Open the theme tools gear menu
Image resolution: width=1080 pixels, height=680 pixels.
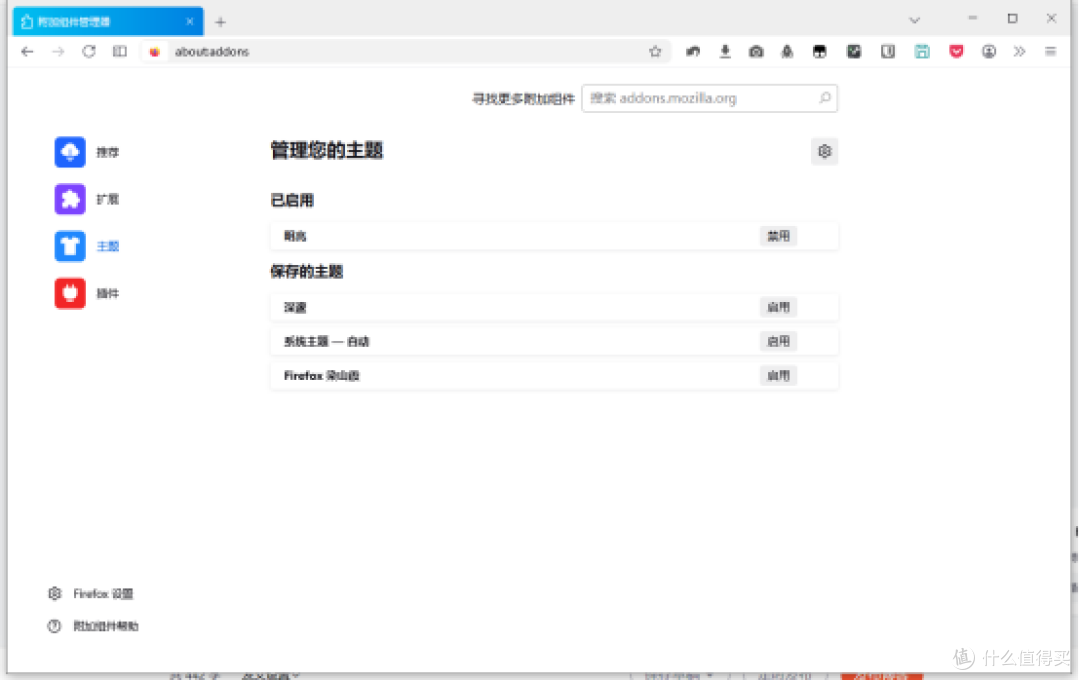click(x=824, y=152)
